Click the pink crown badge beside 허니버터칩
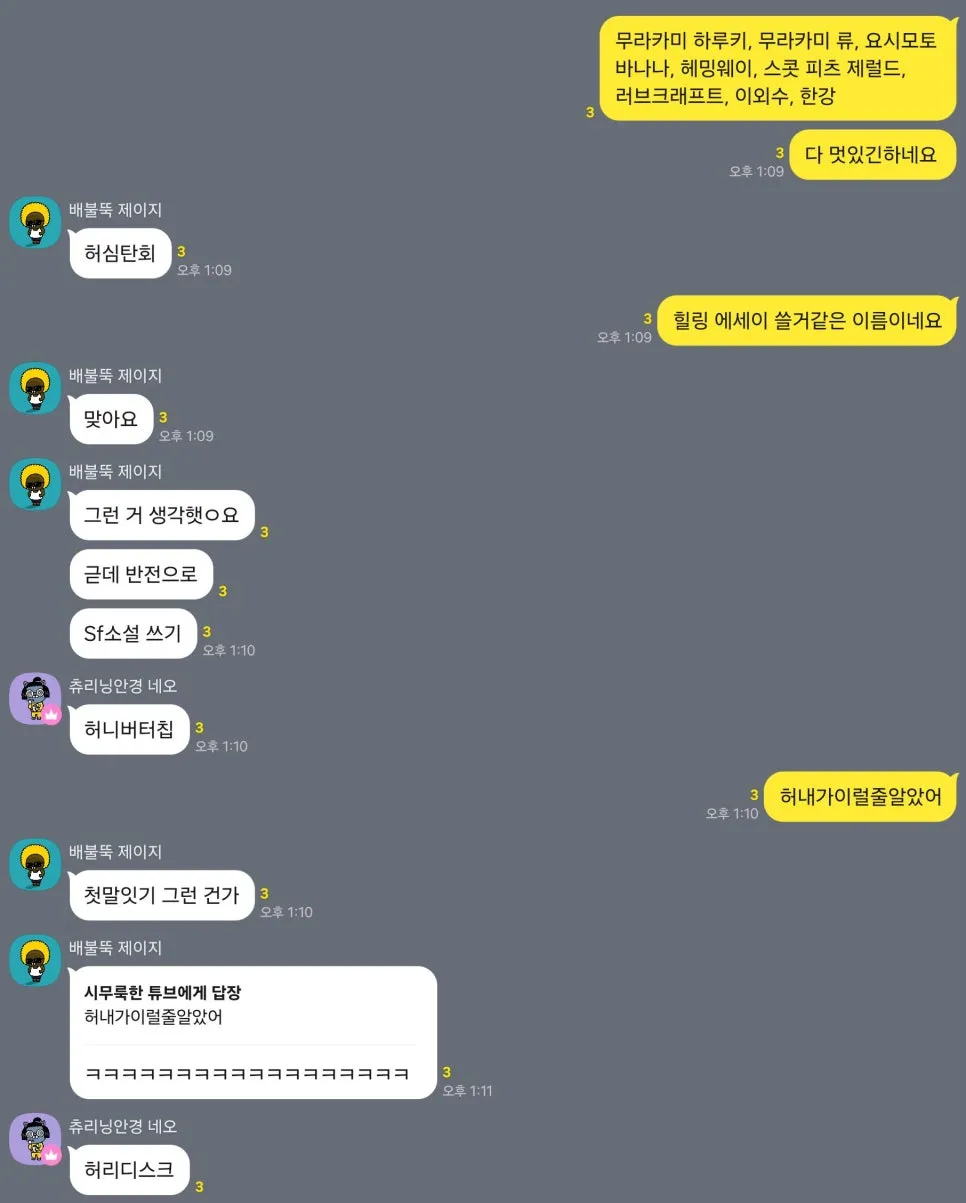The width and height of the screenshot is (966, 1203). tap(51, 714)
